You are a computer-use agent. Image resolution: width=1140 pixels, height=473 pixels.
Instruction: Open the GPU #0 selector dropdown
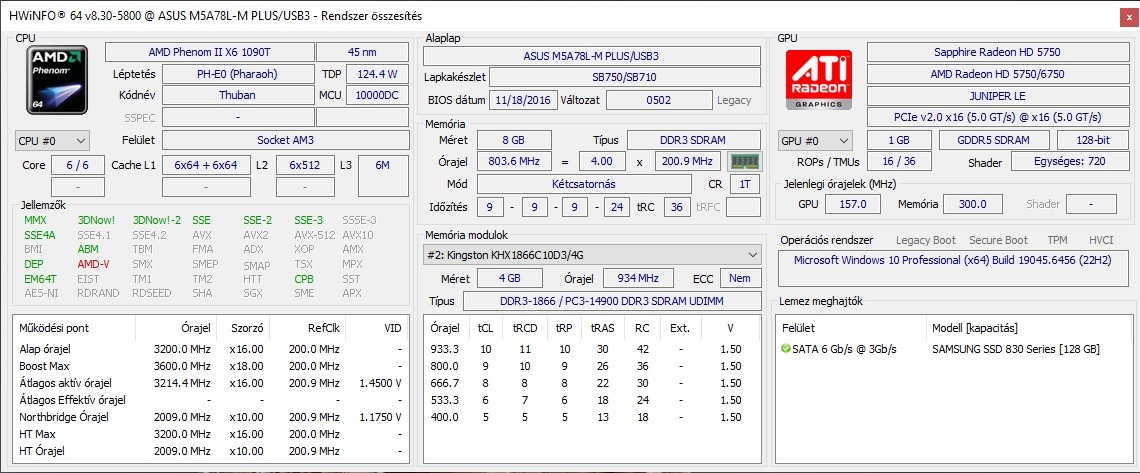click(x=815, y=140)
